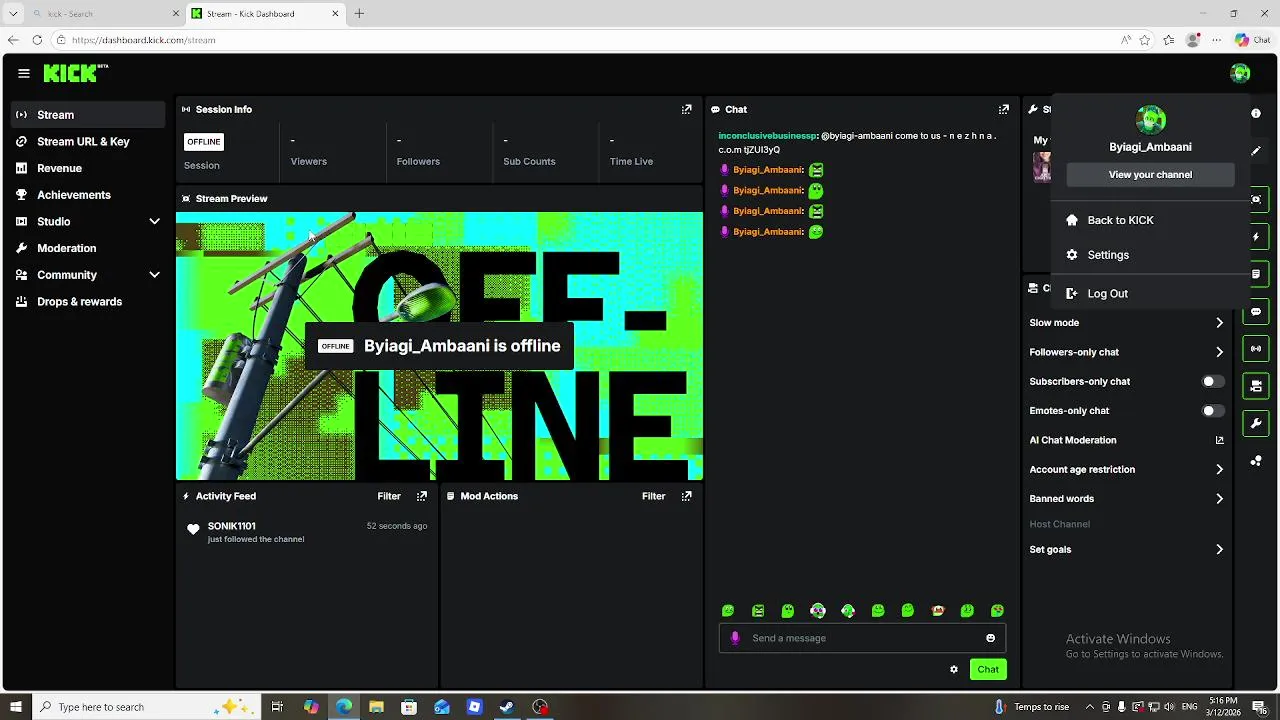Click the browser refresh button
The width and height of the screenshot is (1280, 720).
click(37, 40)
